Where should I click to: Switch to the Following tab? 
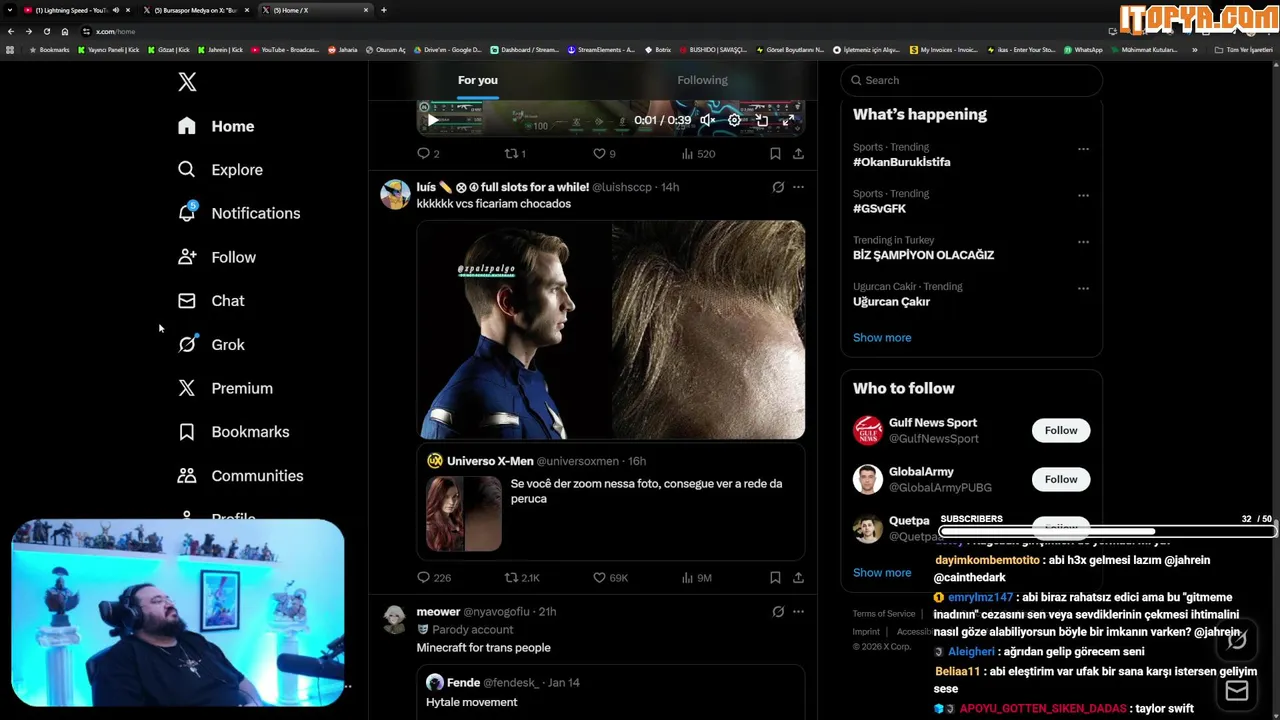(702, 80)
